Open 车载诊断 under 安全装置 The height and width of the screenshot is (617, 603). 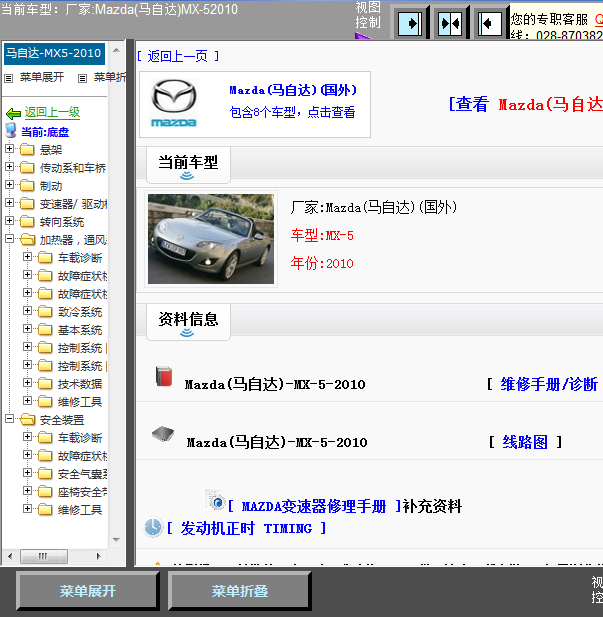80,438
